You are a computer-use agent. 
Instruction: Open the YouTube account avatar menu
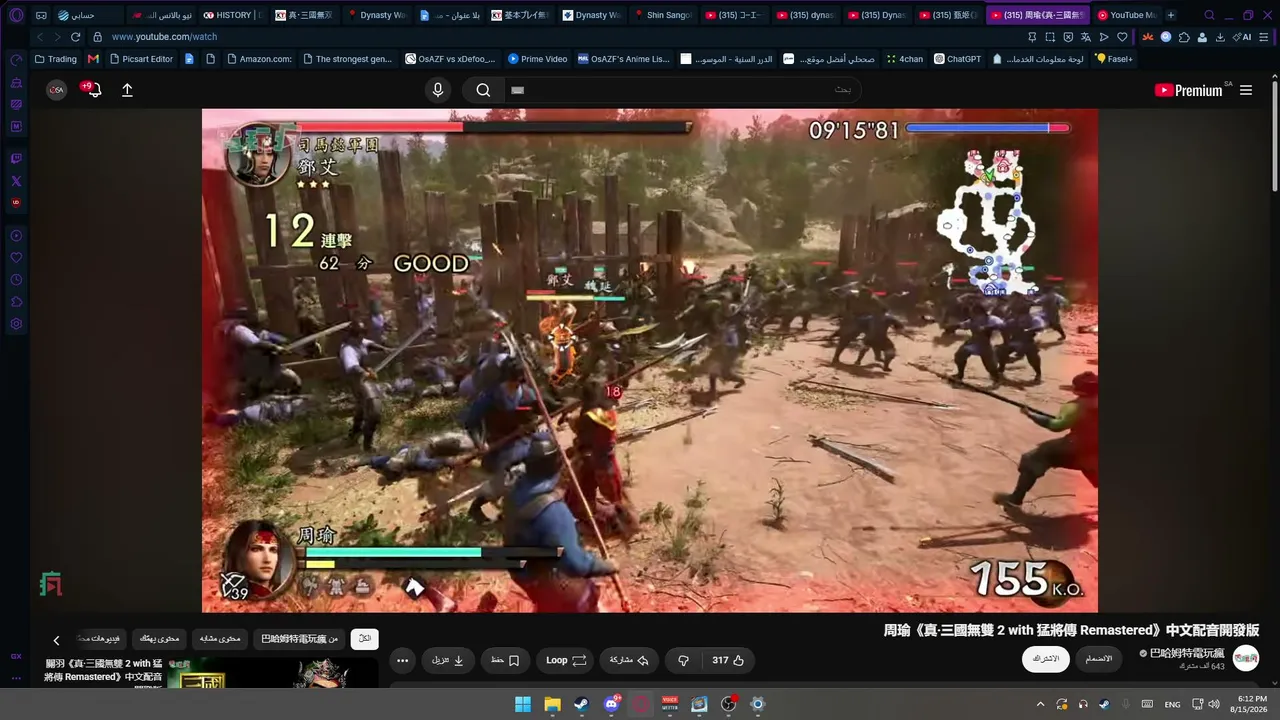tap(57, 90)
